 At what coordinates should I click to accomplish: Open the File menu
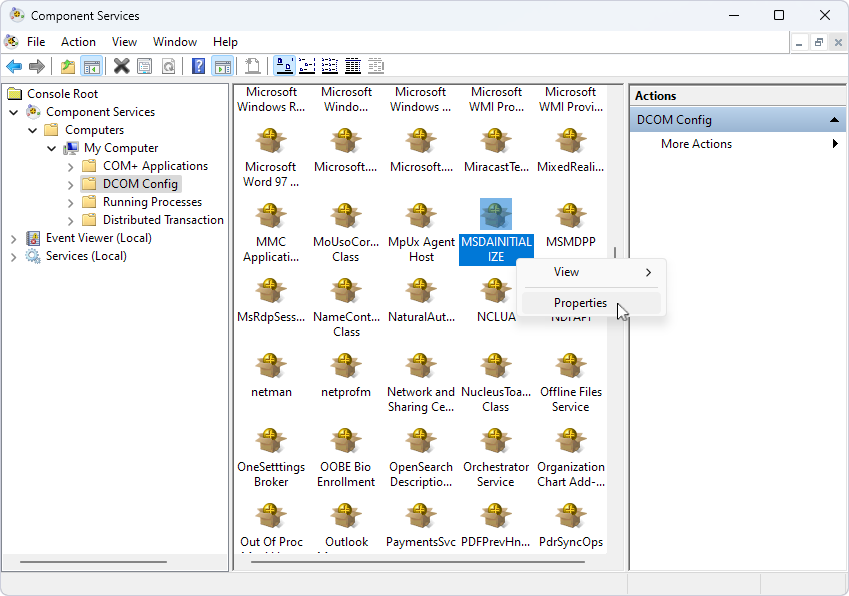[36, 42]
